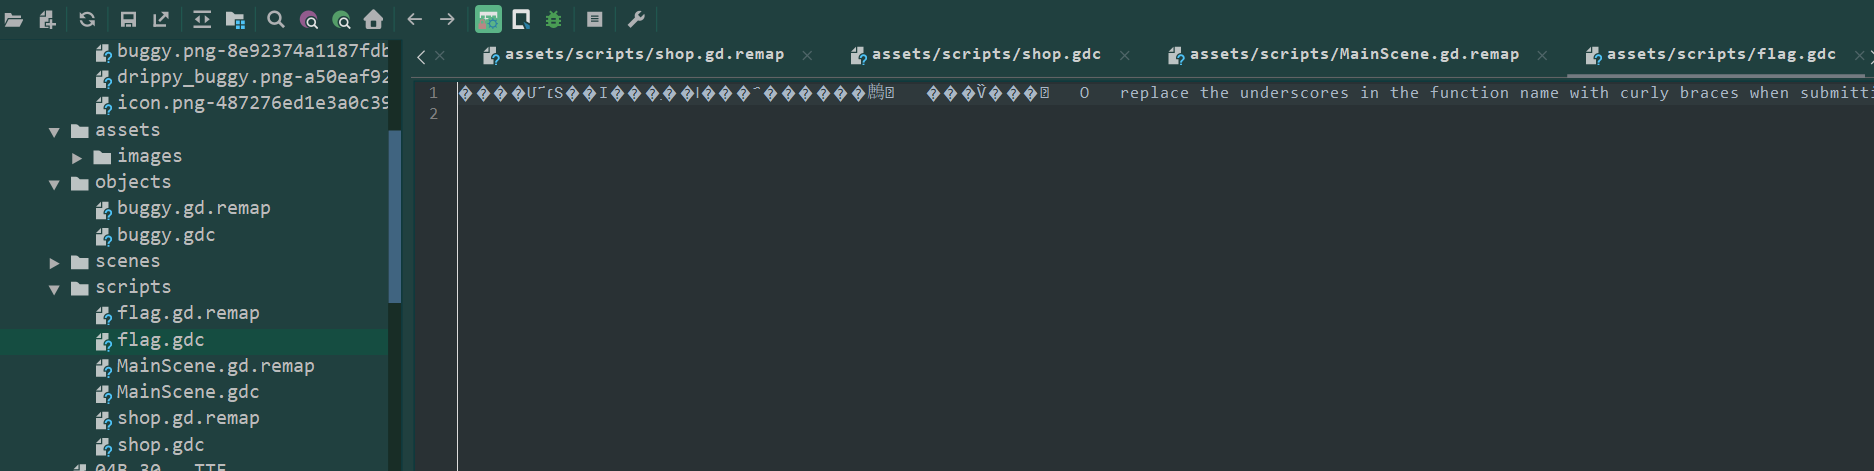
Task: Click the file tree vertical scrollbar
Action: click(x=395, y=216)
